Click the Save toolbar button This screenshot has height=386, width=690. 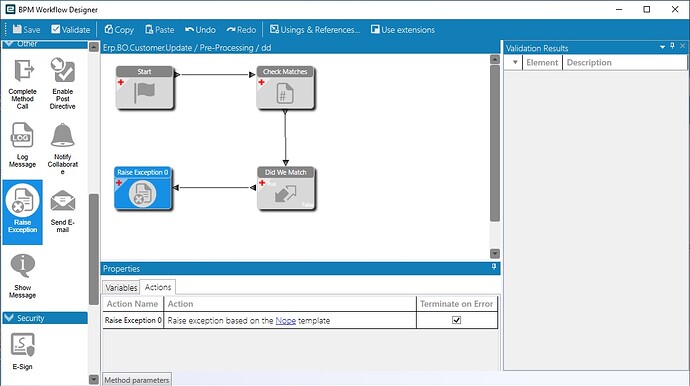(26, 29)
